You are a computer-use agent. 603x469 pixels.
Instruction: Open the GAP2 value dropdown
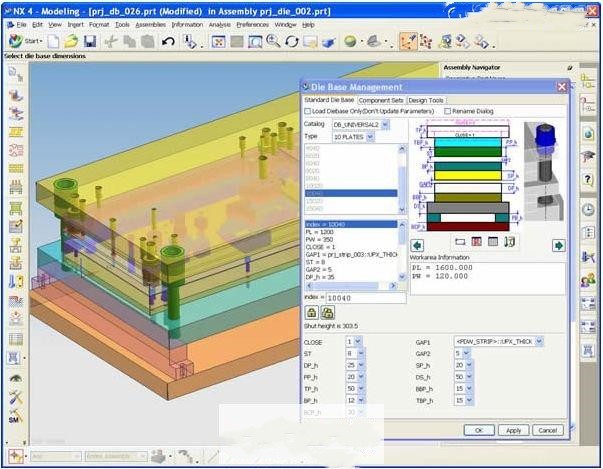(x=466, y=353)
